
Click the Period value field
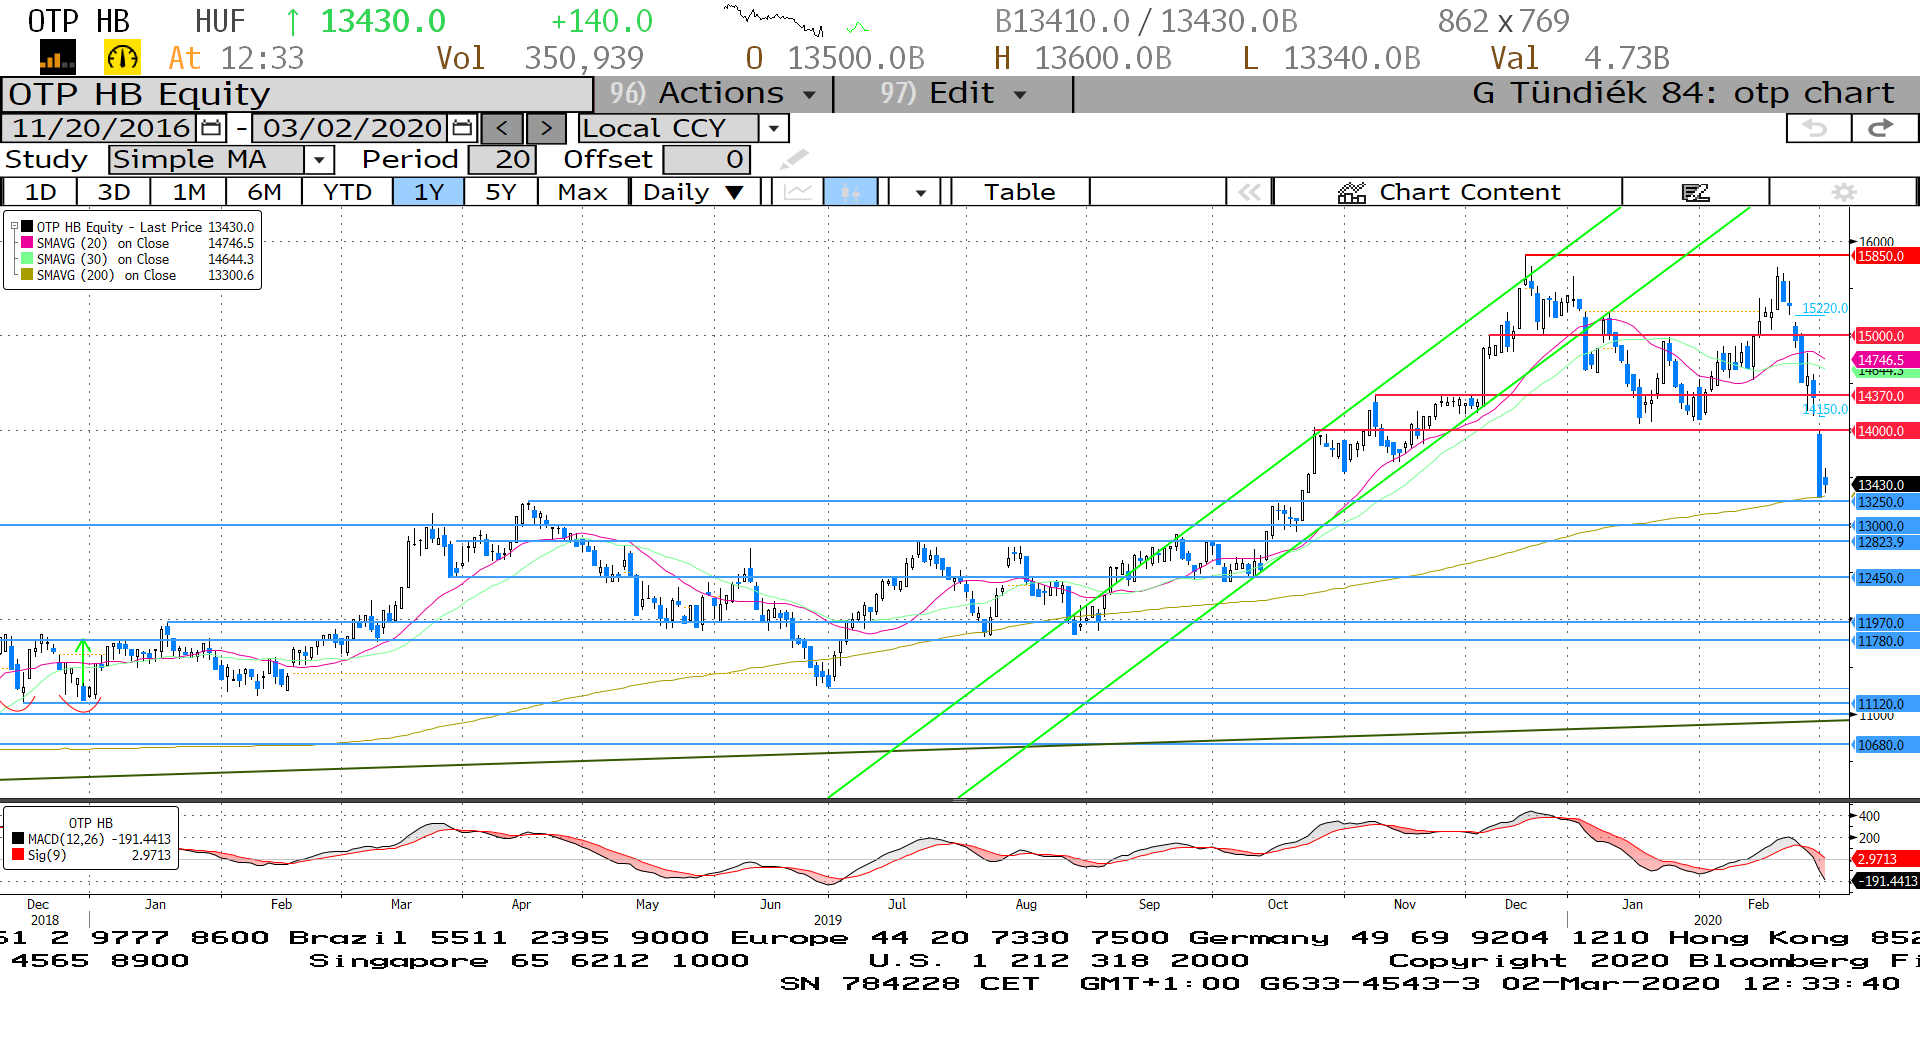(502, 159)
